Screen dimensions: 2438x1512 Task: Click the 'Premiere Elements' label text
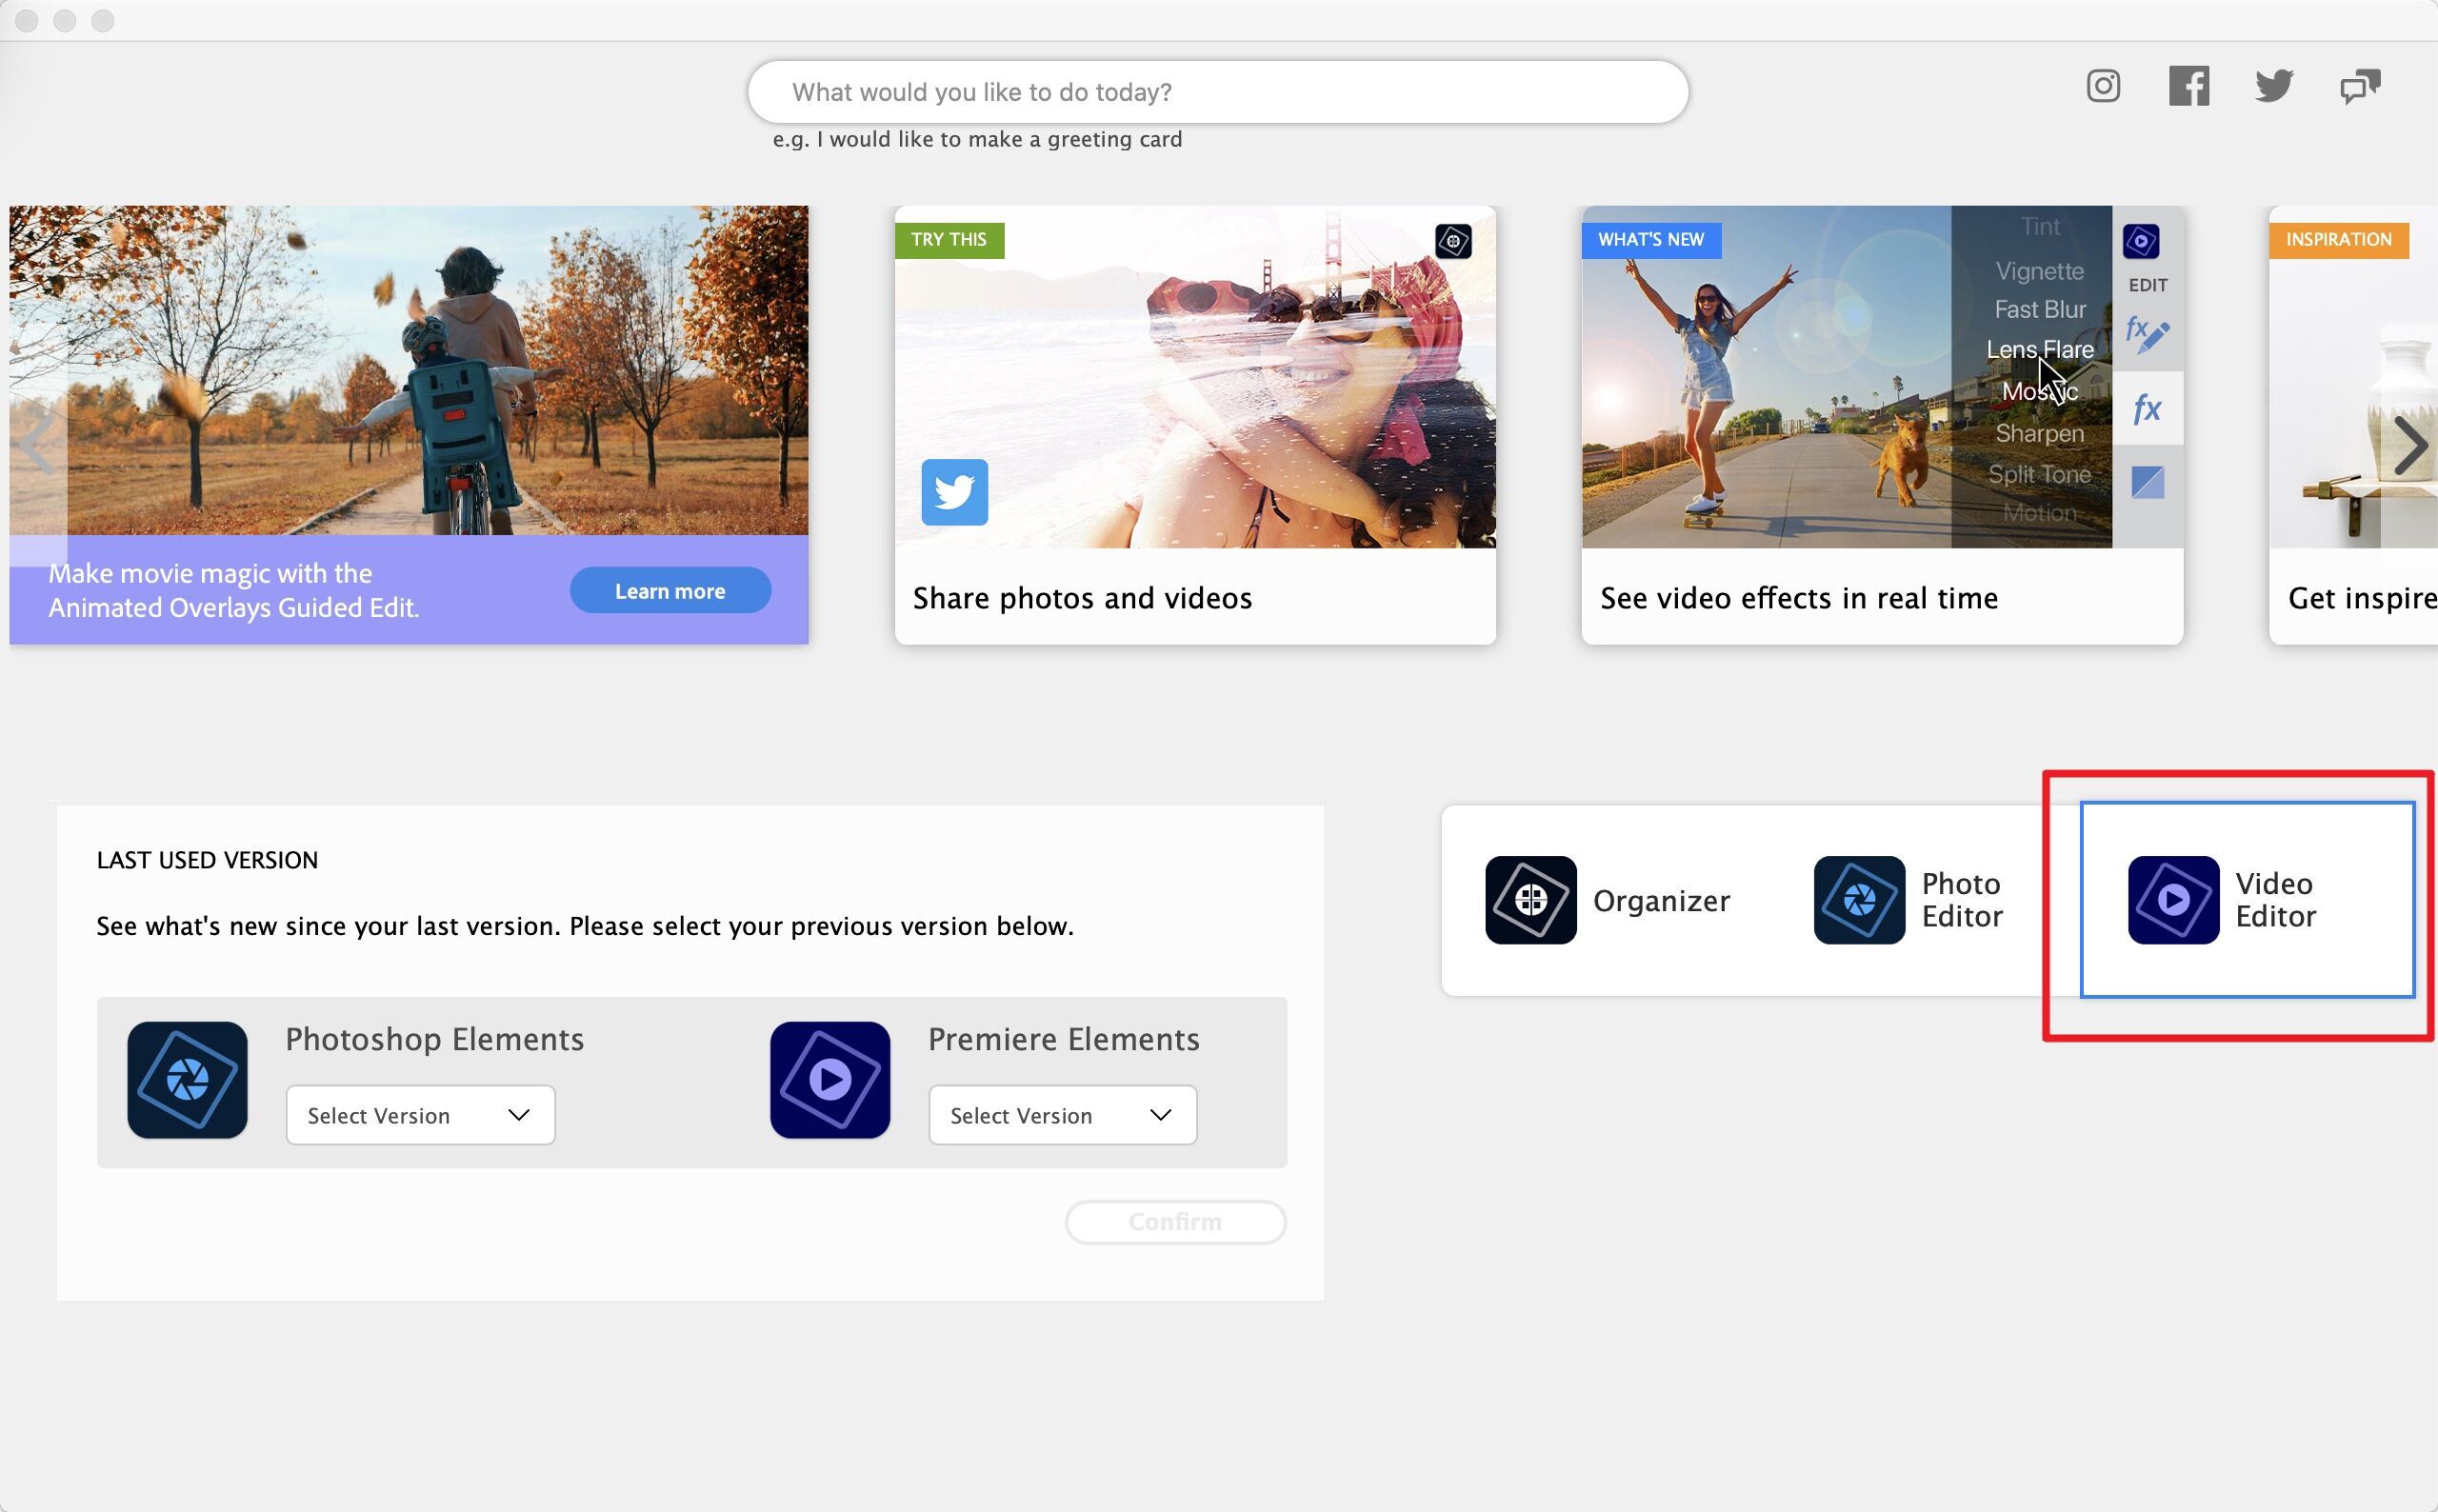click(x=1064, y=1040)
